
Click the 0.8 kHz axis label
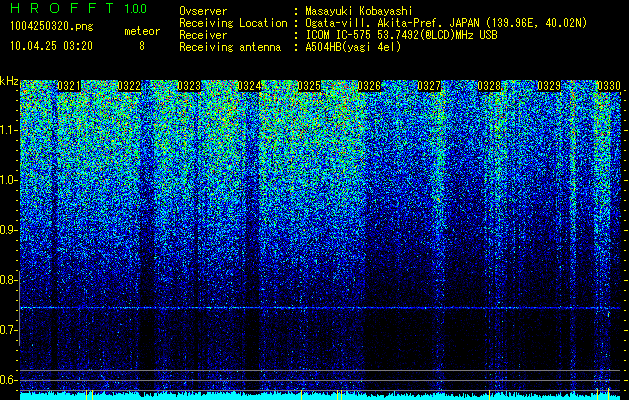click(x=9, y=280)
